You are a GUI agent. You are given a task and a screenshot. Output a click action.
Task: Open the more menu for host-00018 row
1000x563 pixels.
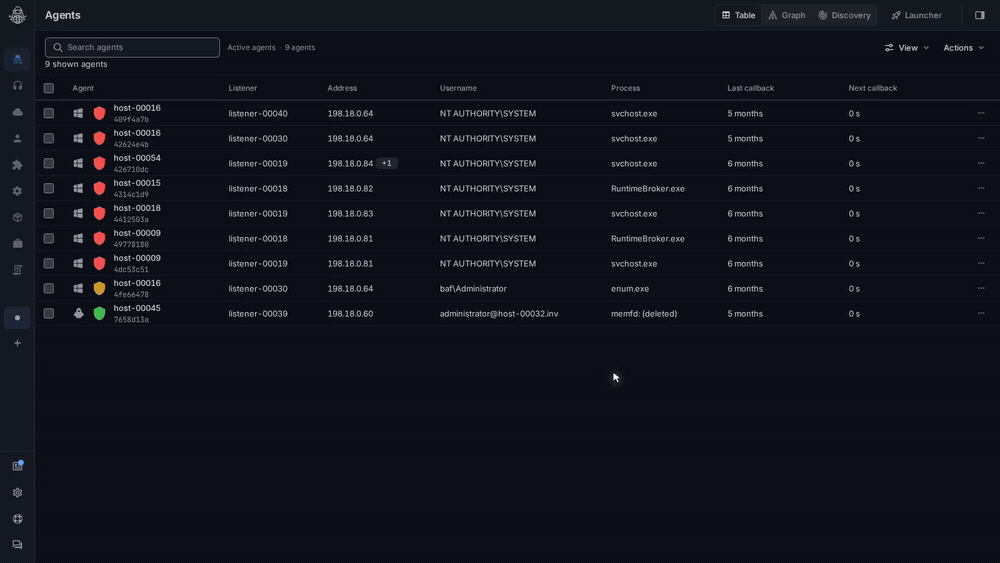point(981,213)
